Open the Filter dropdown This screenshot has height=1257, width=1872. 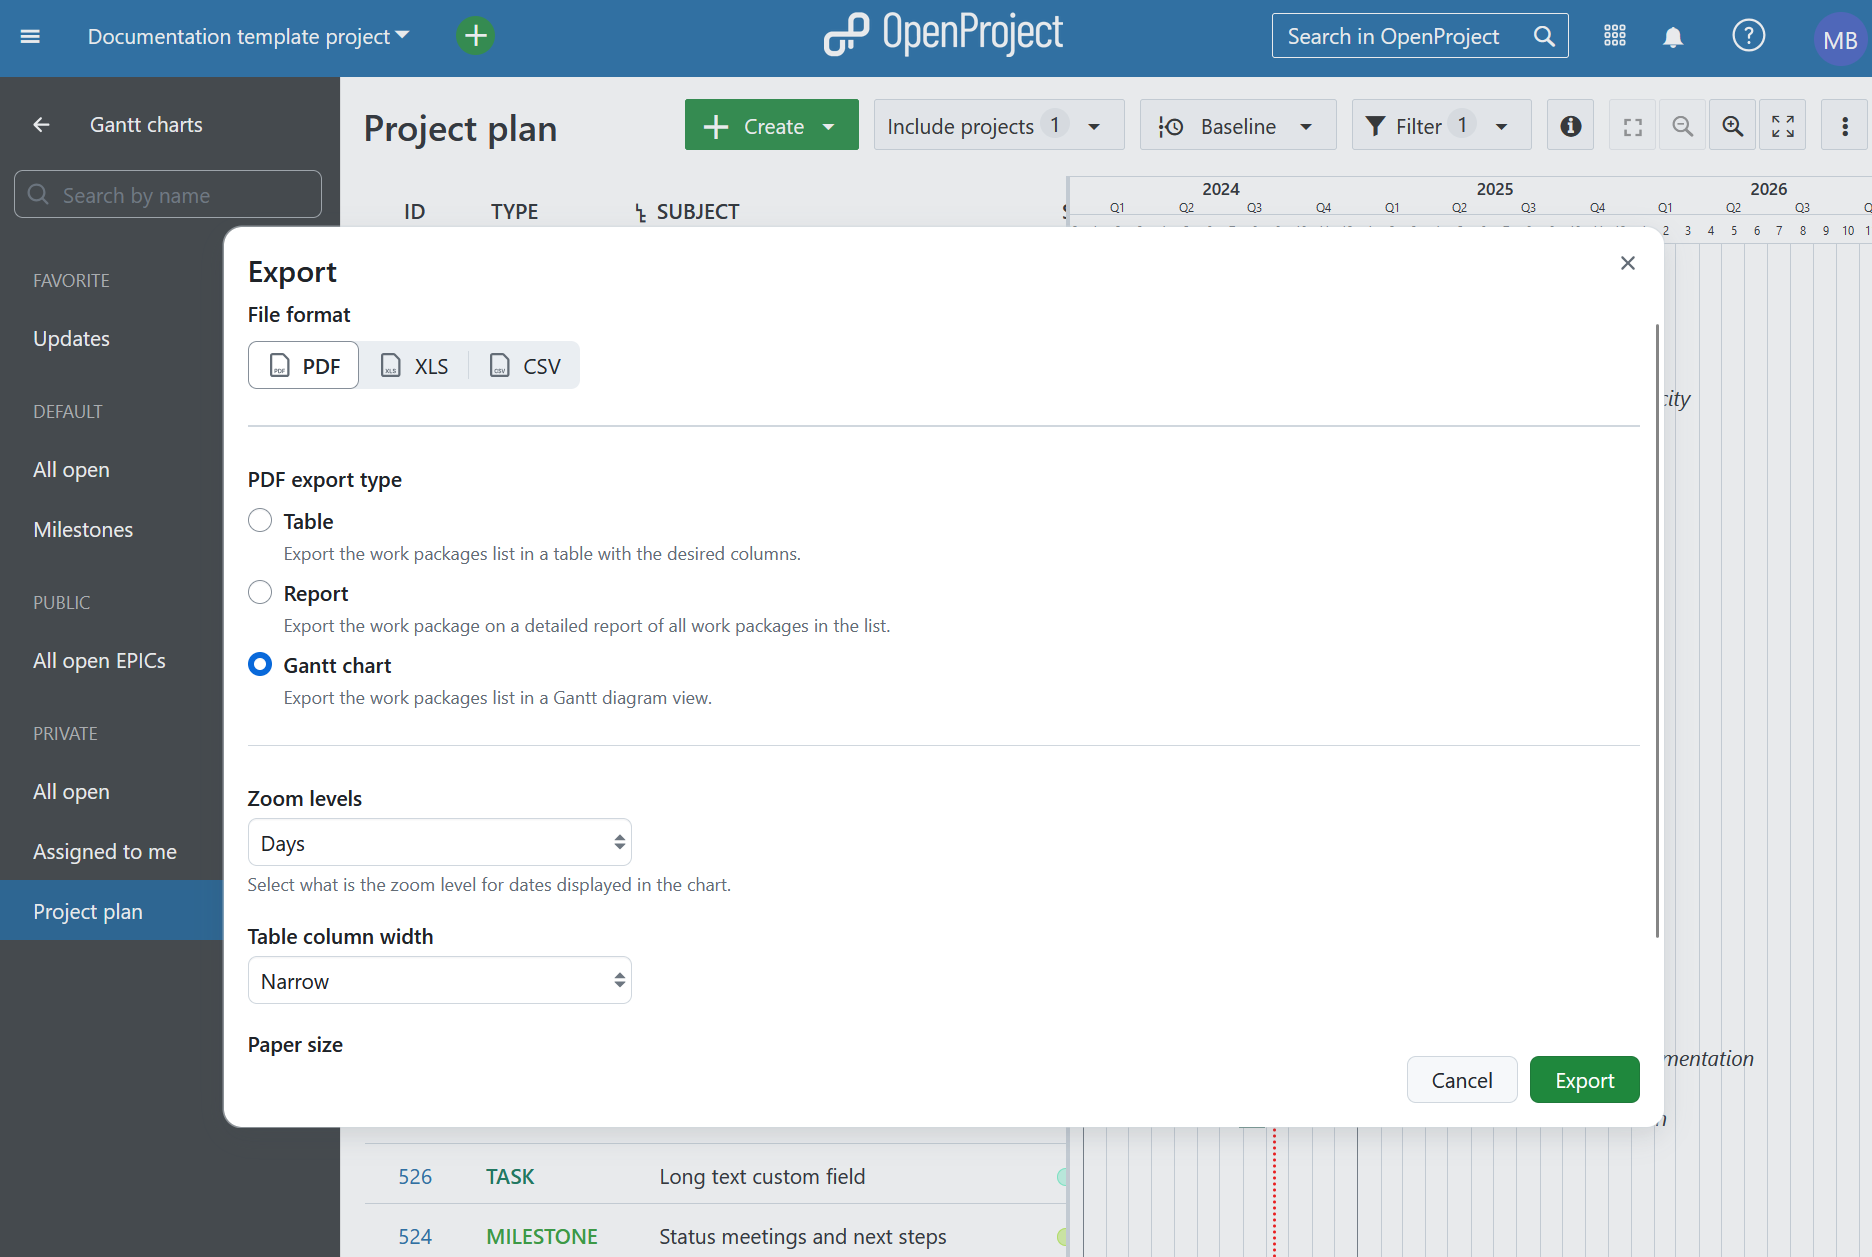[x=1441, y=126]
